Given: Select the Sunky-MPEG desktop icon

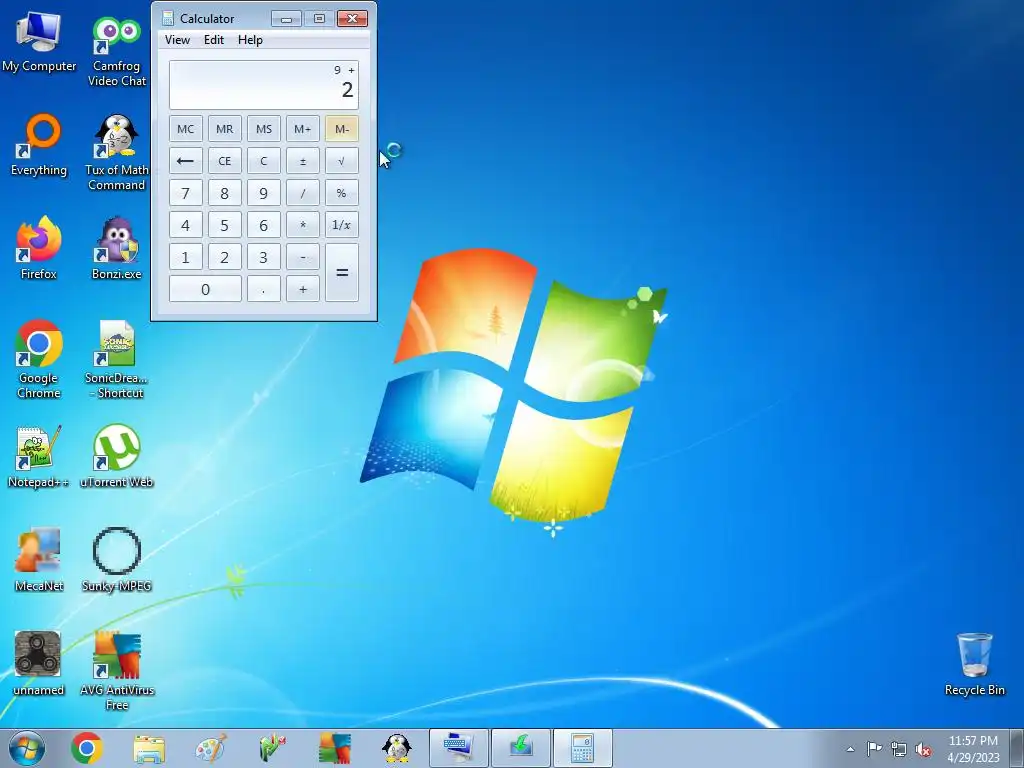Looking at the screenshot, I should tap(116, 560).
